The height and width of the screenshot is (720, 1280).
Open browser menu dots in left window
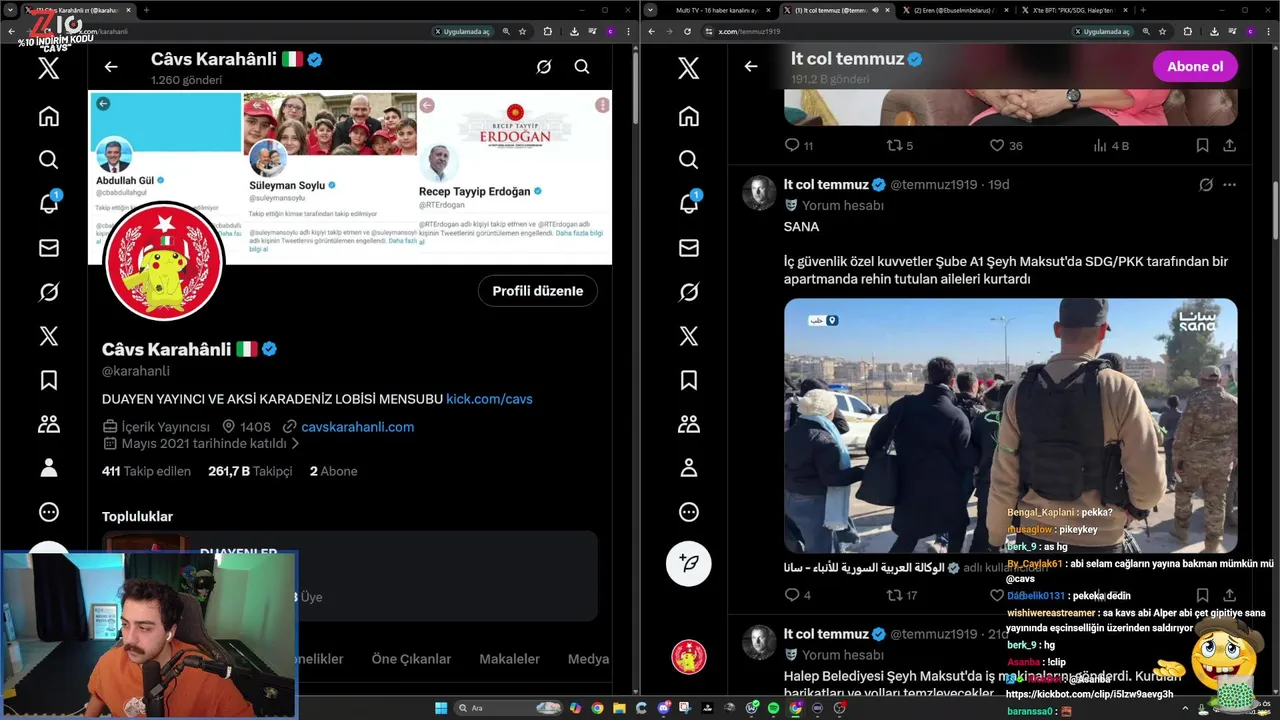tap(628, 31)
